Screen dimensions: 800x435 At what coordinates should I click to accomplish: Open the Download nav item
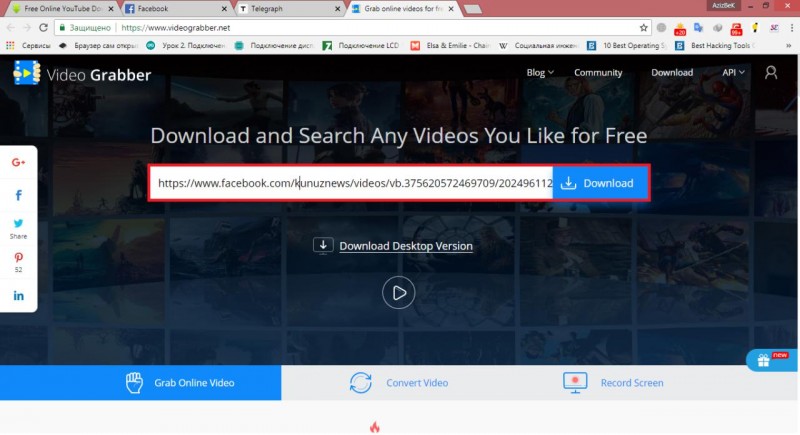(x=672, y=72)
